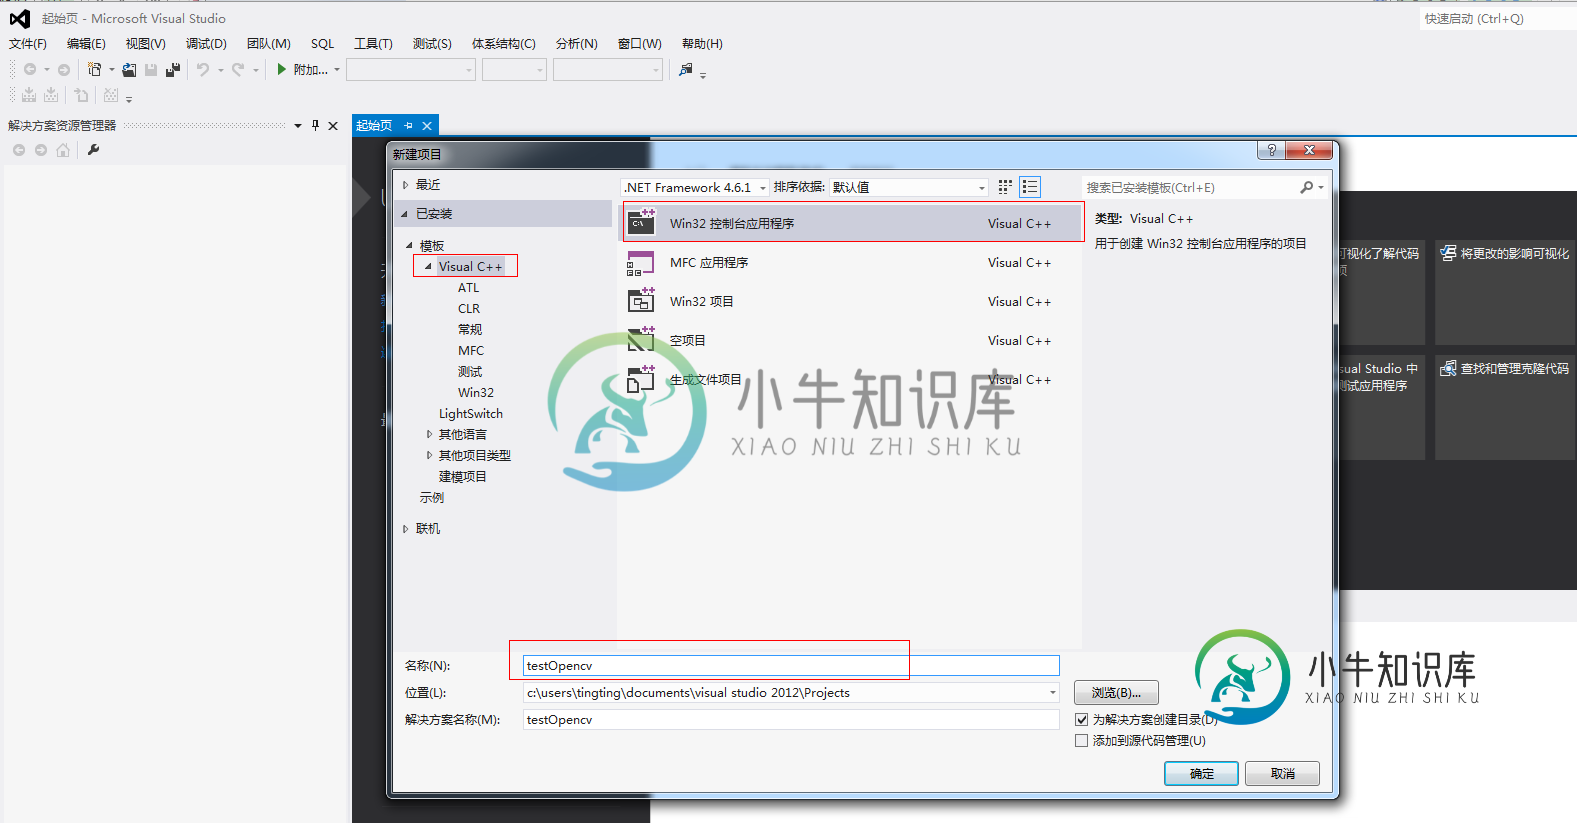Click the 解决方案名称 input field
Viewport: 1577px width, 823px height.
(791, 720)
